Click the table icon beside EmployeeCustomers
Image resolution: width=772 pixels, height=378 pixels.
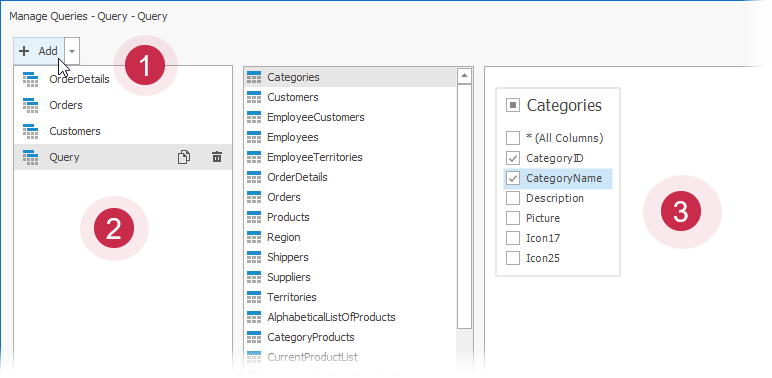pos(254,117)
